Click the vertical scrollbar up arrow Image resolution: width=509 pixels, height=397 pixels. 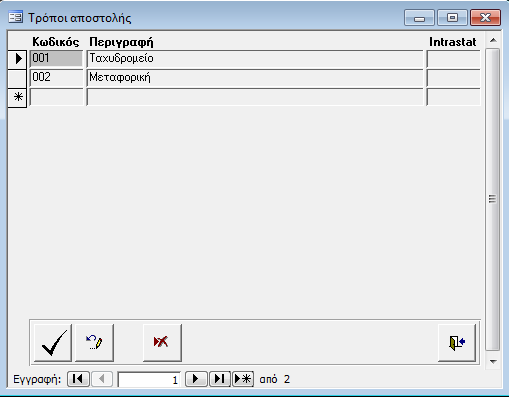[493, 40]
